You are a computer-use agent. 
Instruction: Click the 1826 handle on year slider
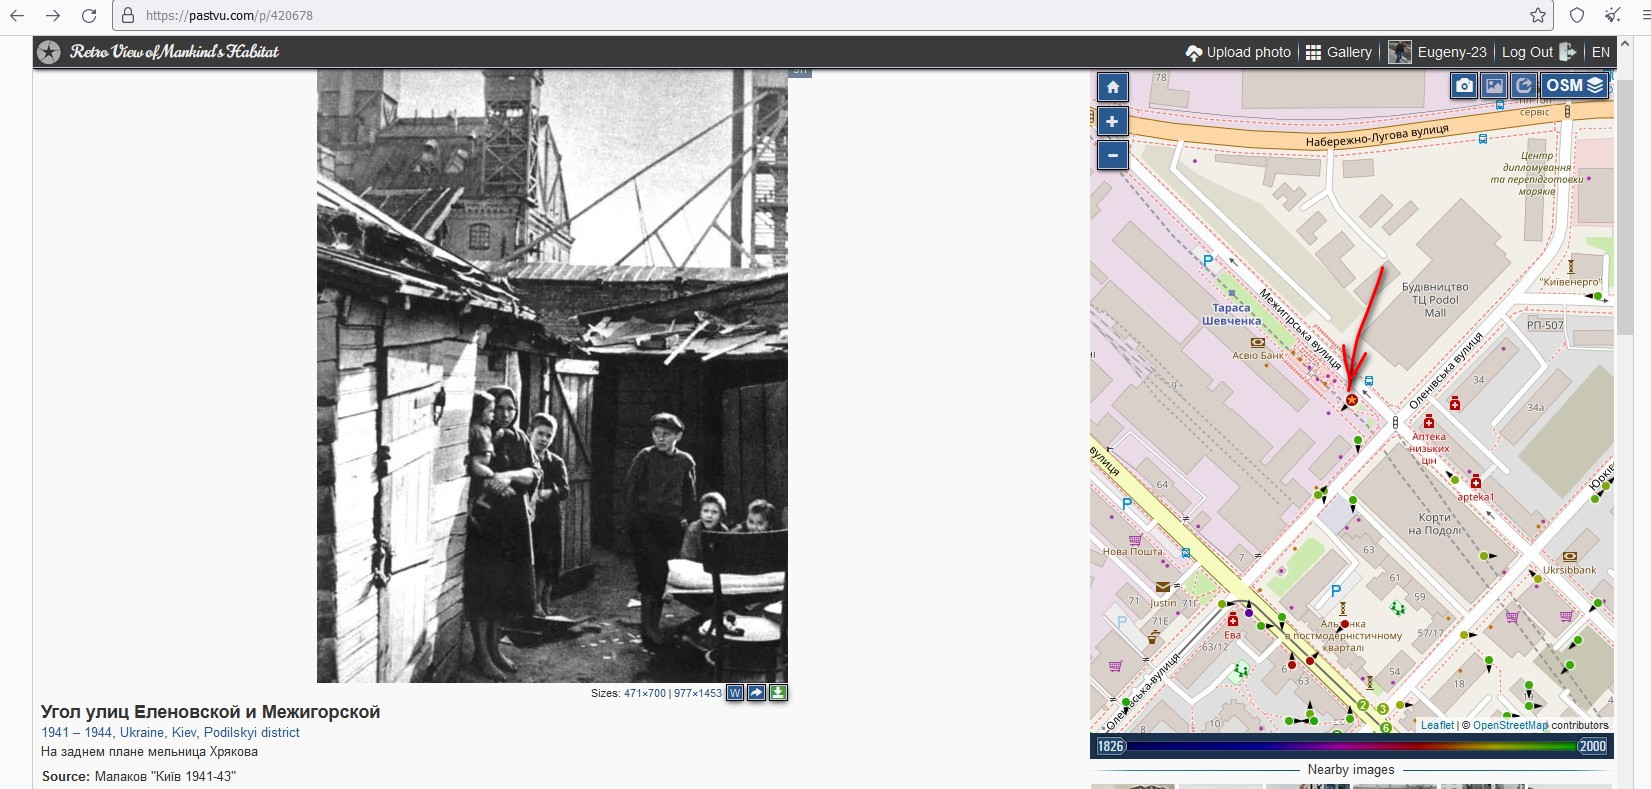tap(1111, 746)
